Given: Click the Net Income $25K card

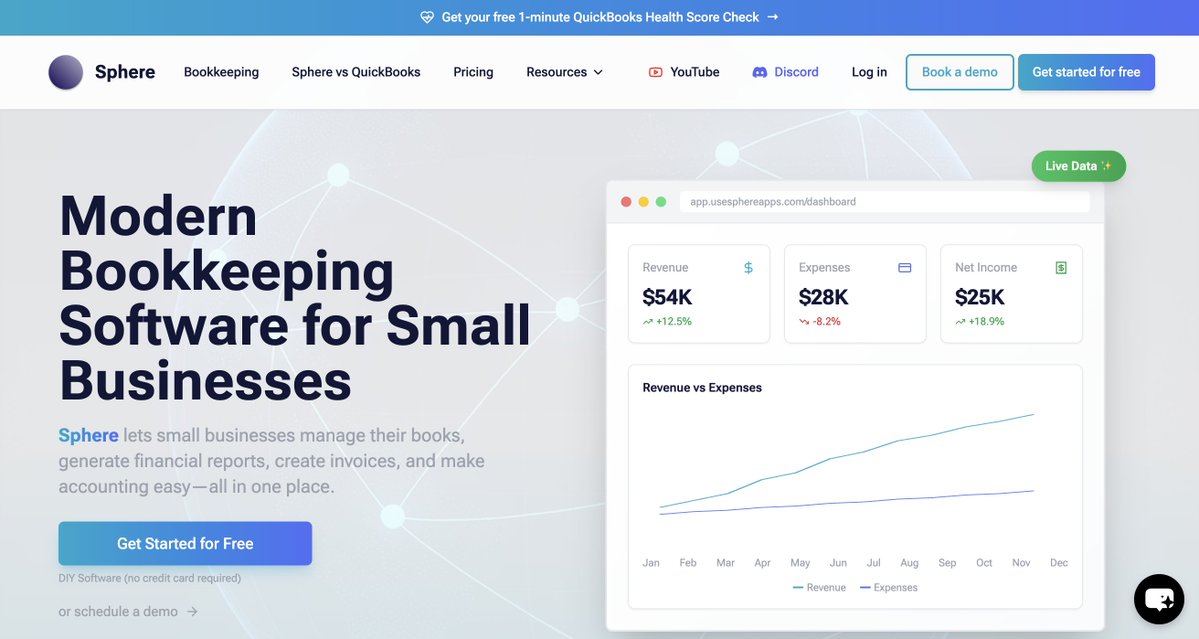Looking at the screenshot, I should click(1011, 294).
